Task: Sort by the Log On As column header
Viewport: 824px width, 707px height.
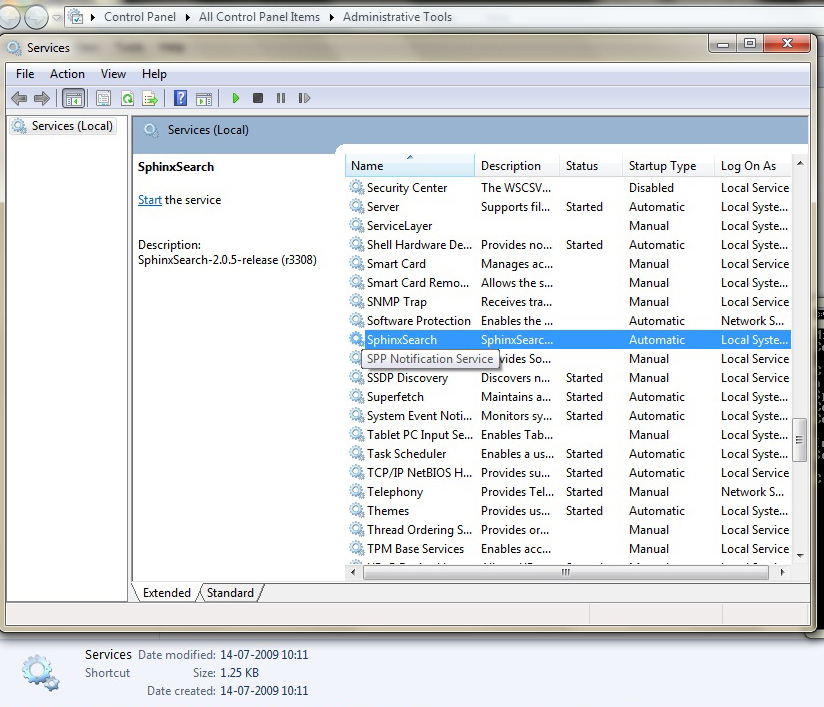Action: [x=753, y=166]
